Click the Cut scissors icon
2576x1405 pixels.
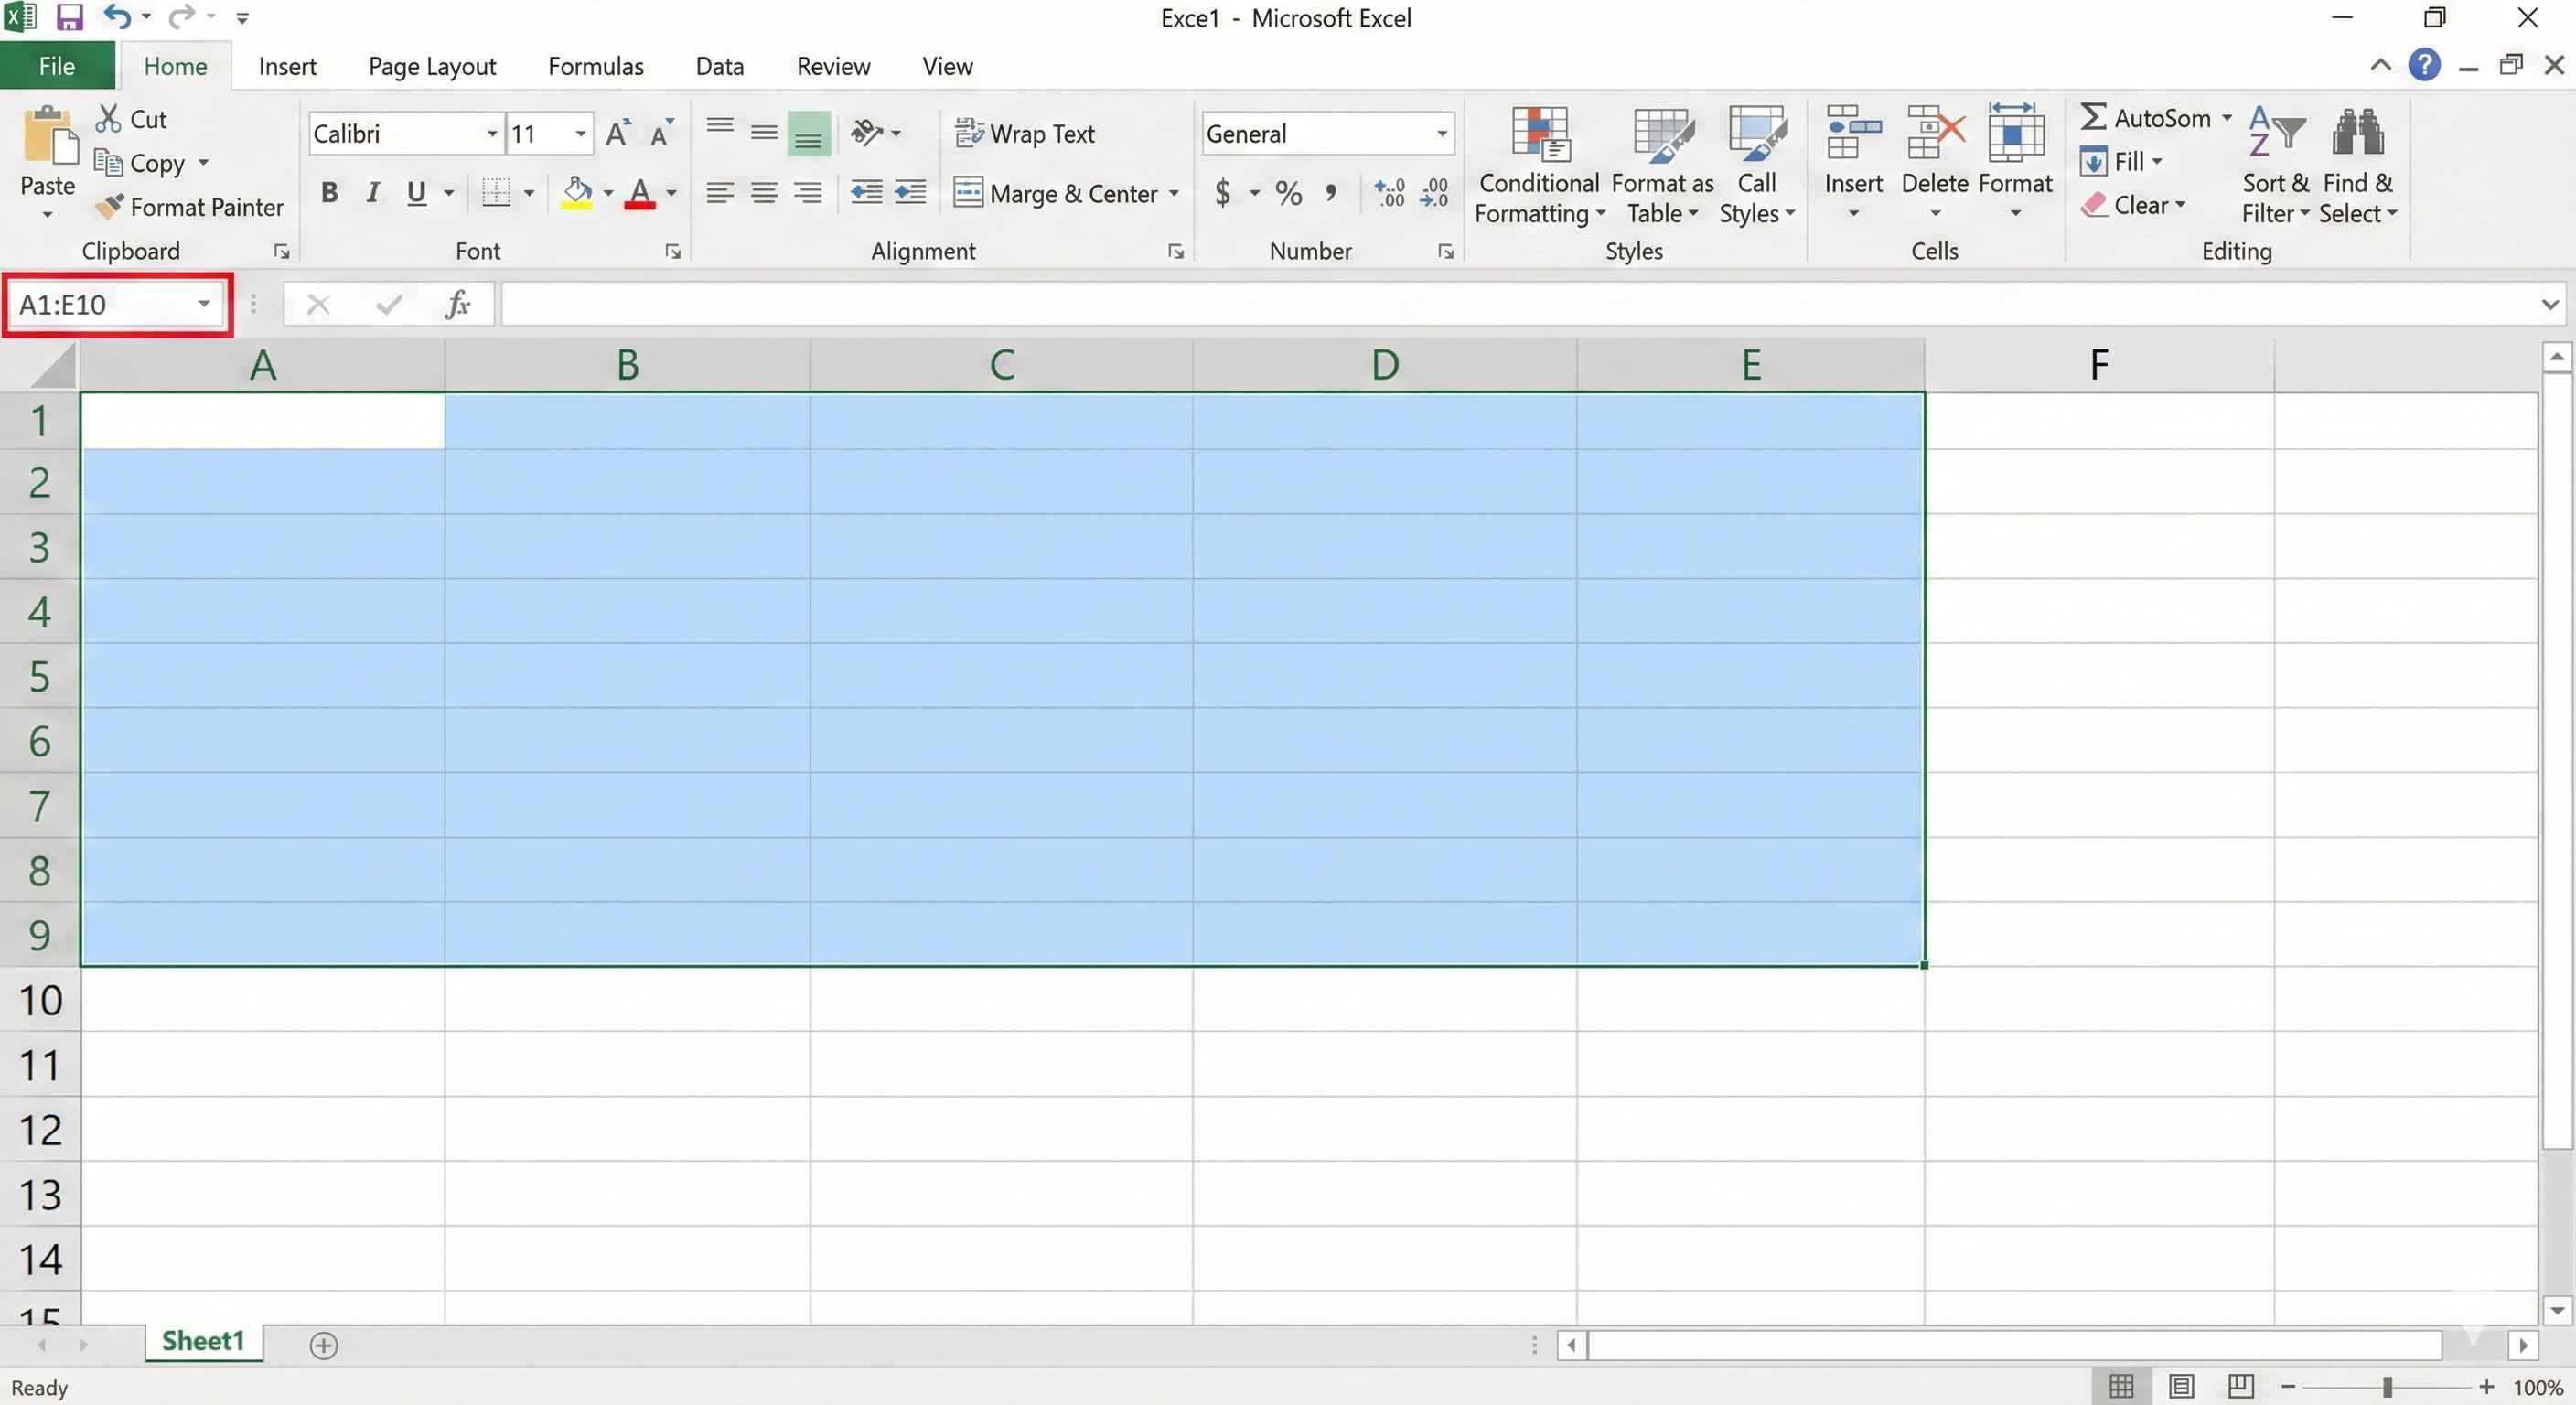pos(108,119)
